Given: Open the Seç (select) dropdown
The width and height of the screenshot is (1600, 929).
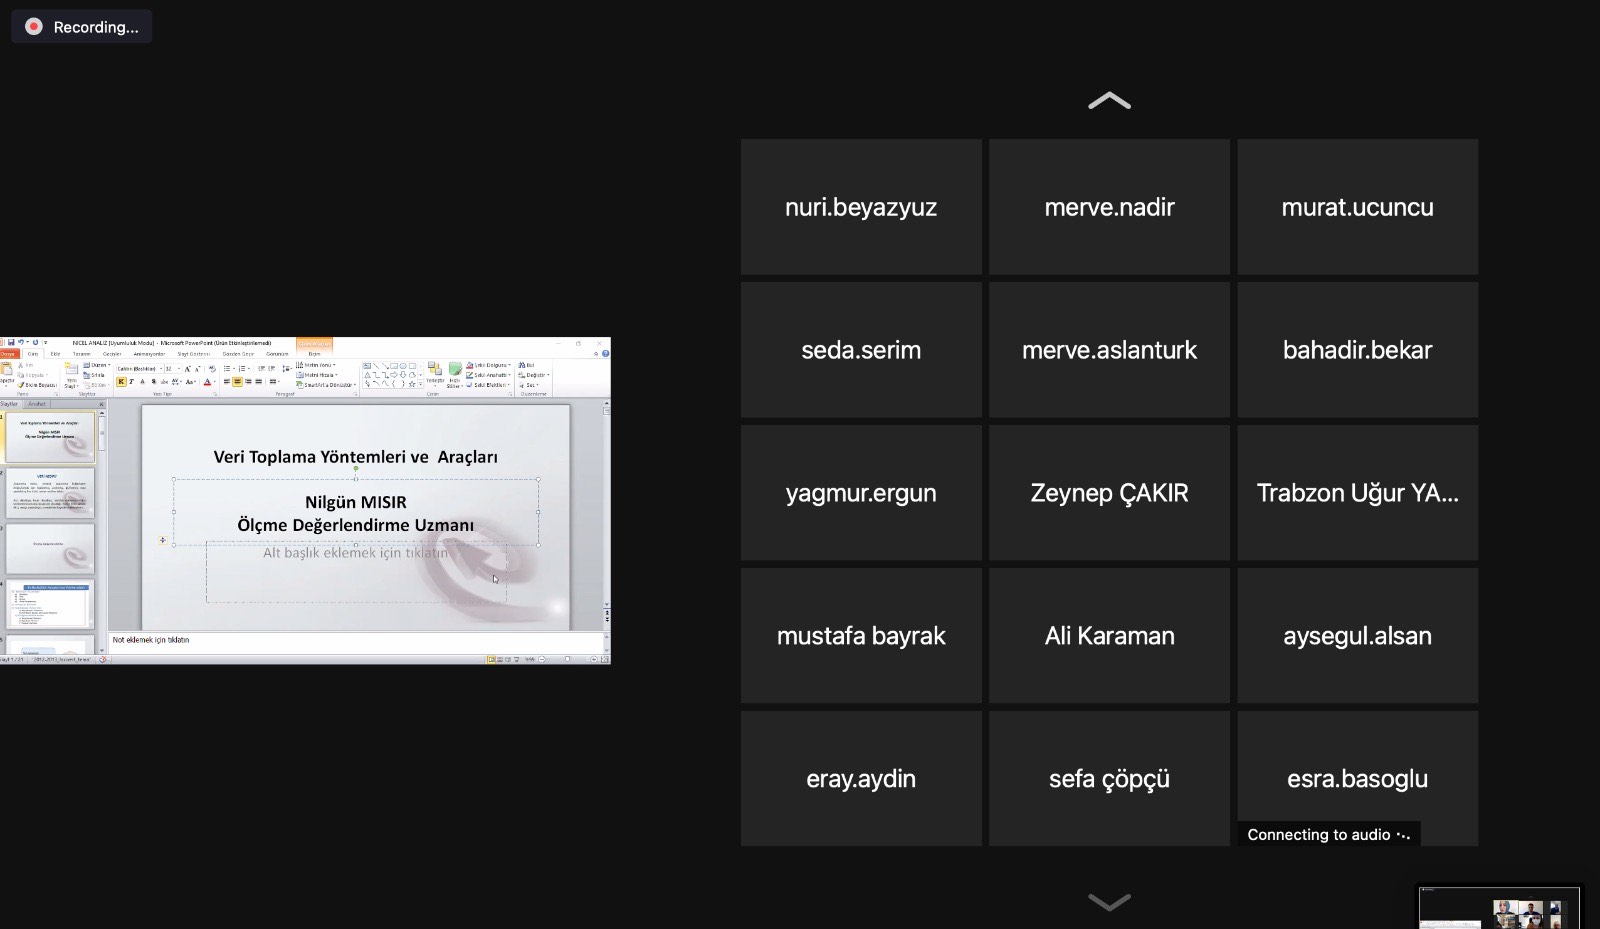Looking at the screenshot, I should [x=529, y=385].
